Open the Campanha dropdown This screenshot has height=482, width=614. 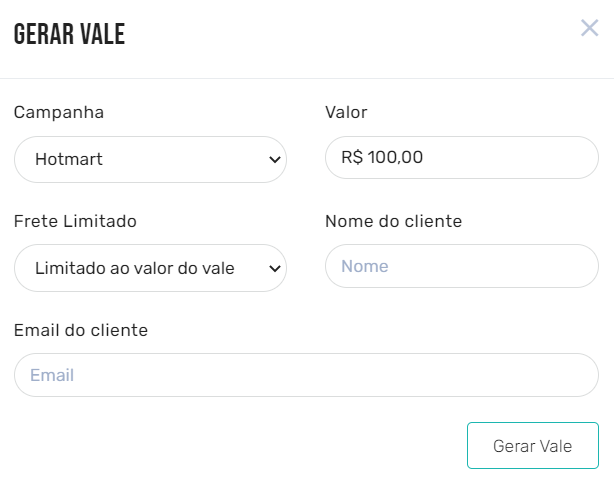point(150,159)
